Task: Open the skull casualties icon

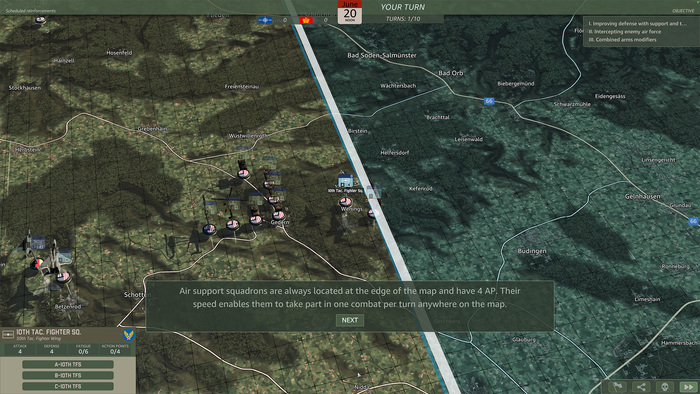Action: (x=665, y=387)
